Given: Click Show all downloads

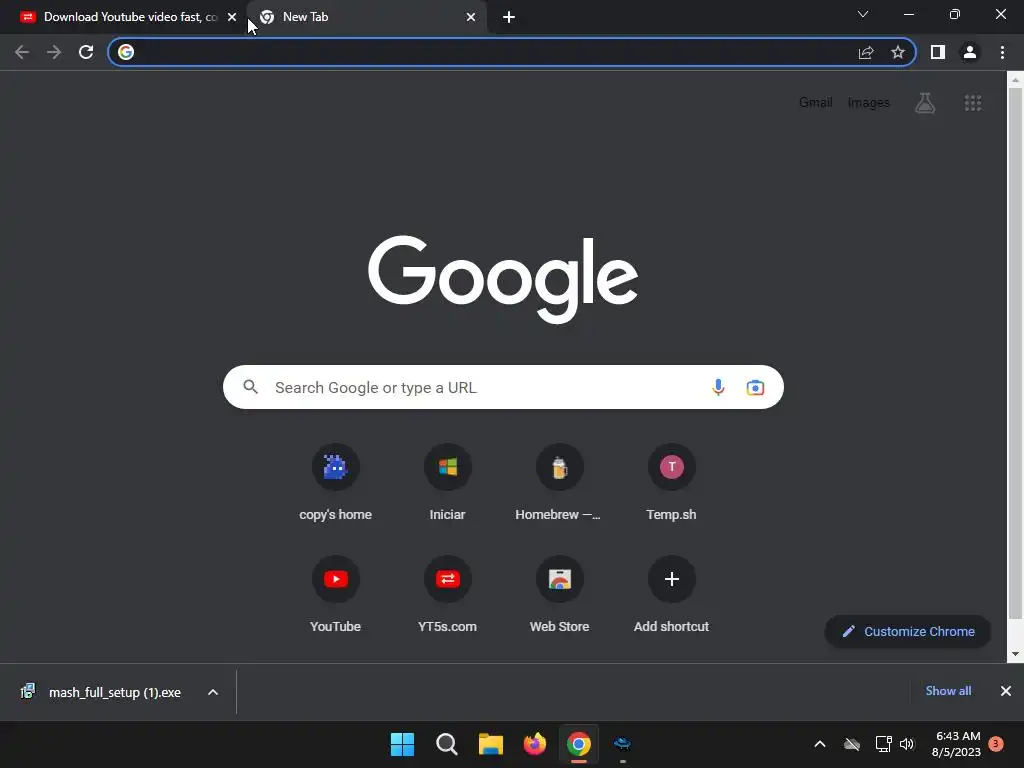Looking at the screenshot, I should click(x=948, y=691).
